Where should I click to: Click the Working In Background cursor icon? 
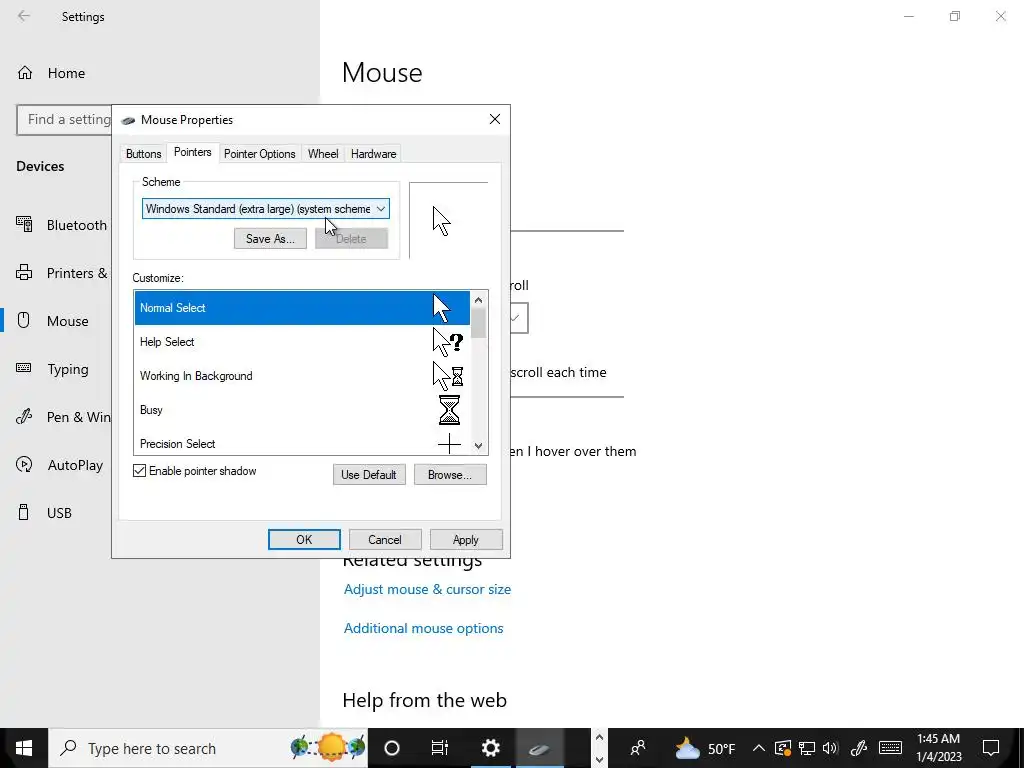pyautogui.click(x=448, y=376)
